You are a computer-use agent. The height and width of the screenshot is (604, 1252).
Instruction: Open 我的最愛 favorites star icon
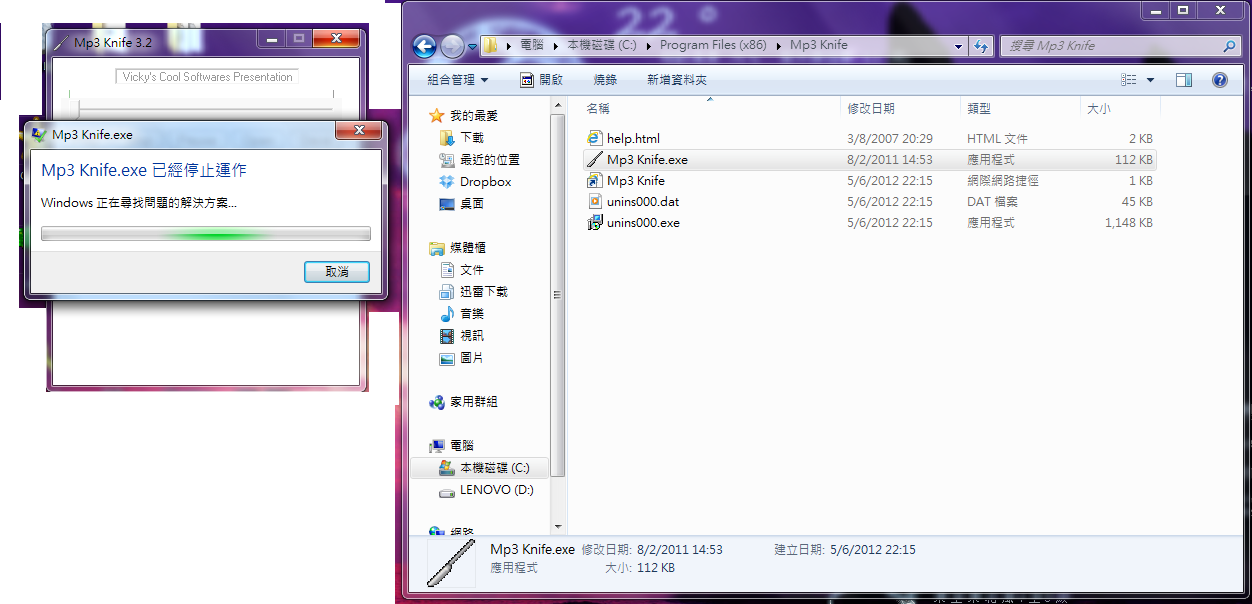click(436, 116)
